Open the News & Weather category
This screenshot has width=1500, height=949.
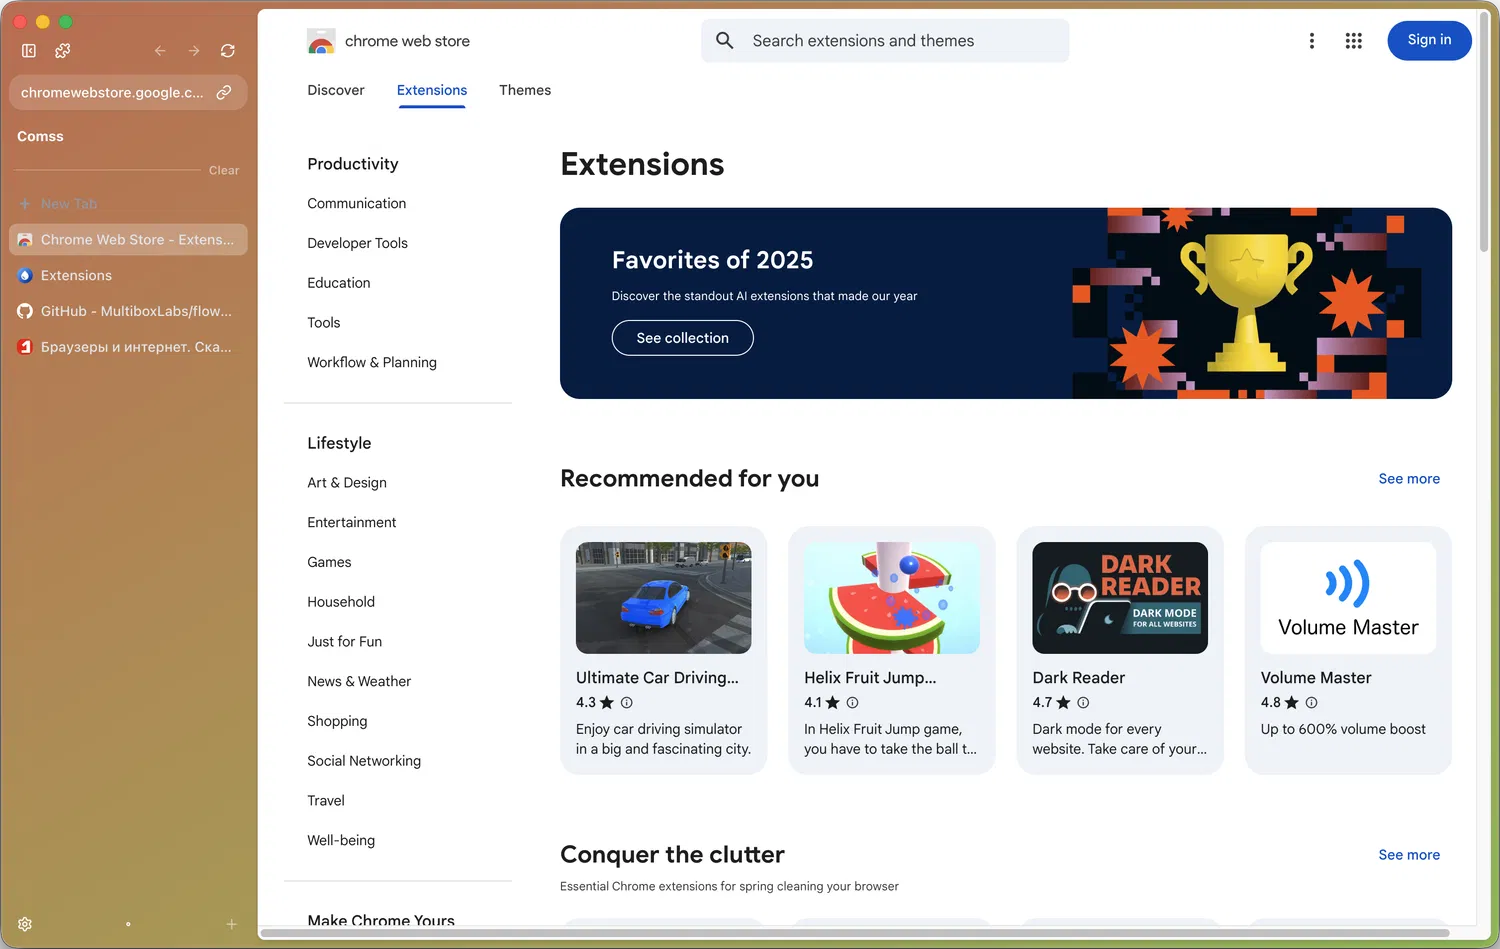(x=359, y=682)
